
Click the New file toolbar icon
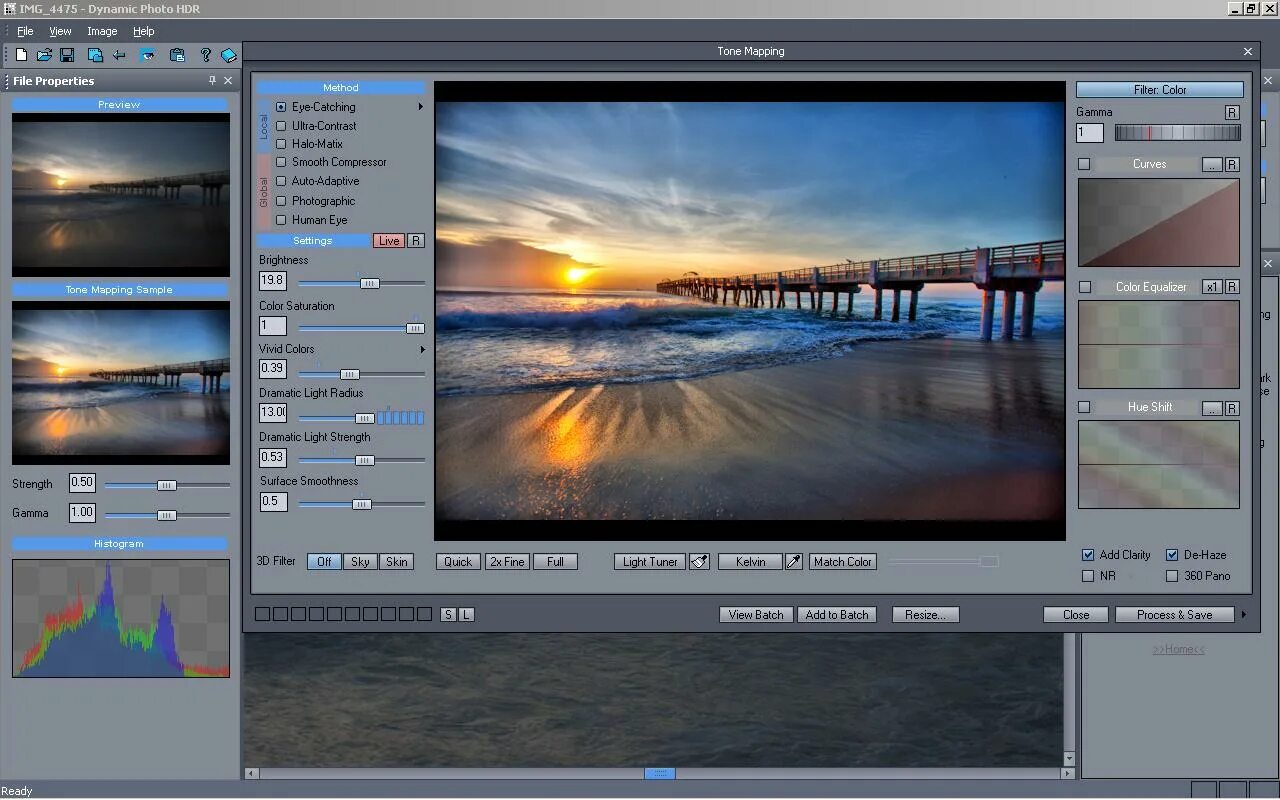21,55
